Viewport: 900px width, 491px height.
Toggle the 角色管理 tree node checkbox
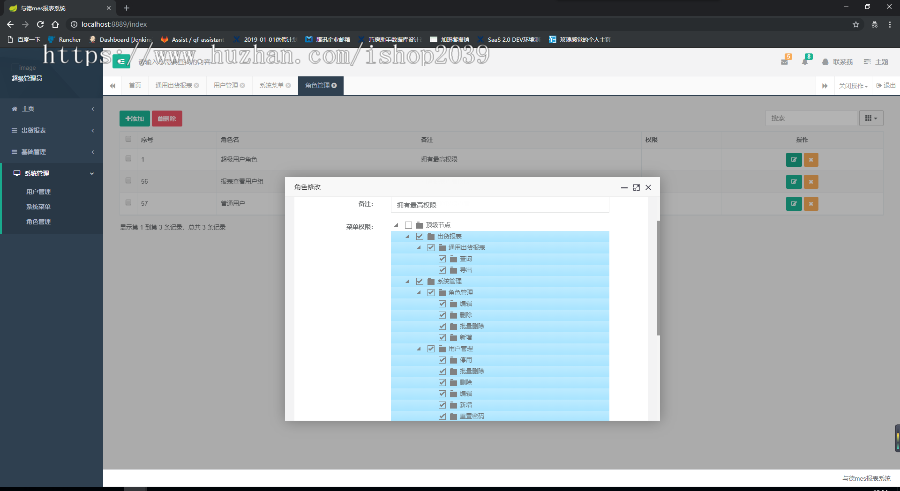430,292
